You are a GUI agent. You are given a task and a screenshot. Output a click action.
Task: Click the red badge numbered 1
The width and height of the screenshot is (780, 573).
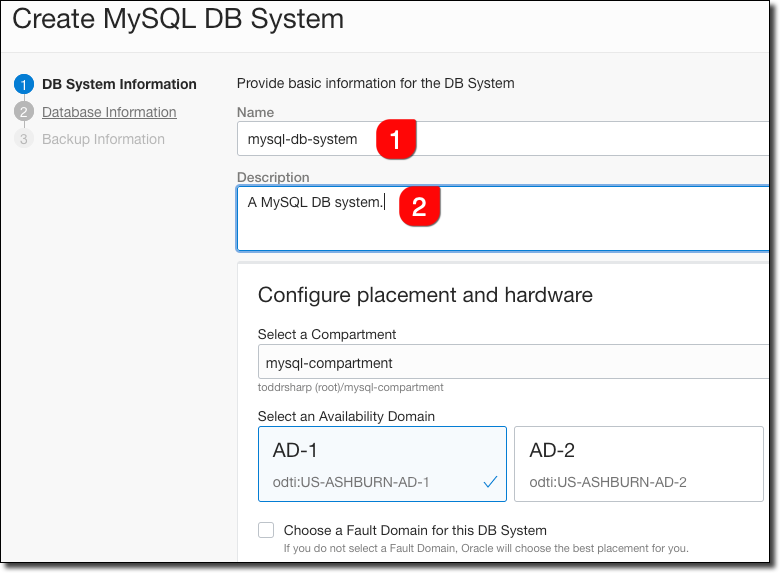(396, 140)
